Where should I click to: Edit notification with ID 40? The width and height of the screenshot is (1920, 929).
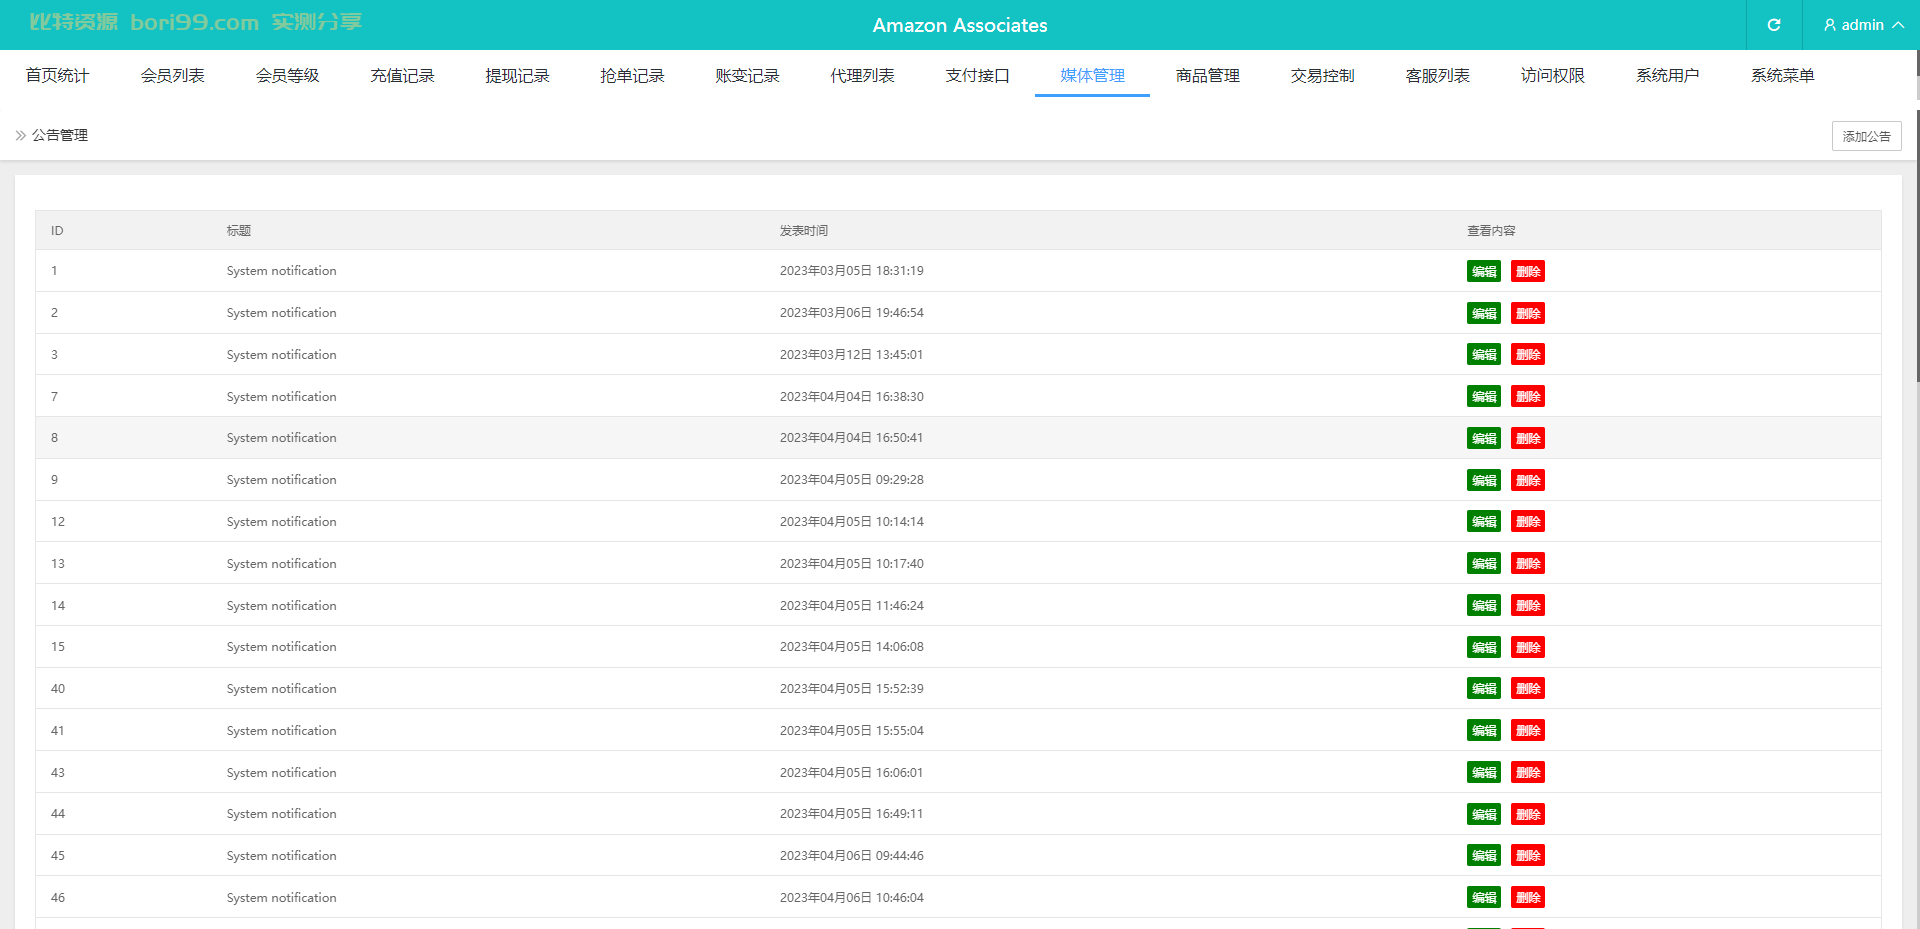(x=1484, y=688)
